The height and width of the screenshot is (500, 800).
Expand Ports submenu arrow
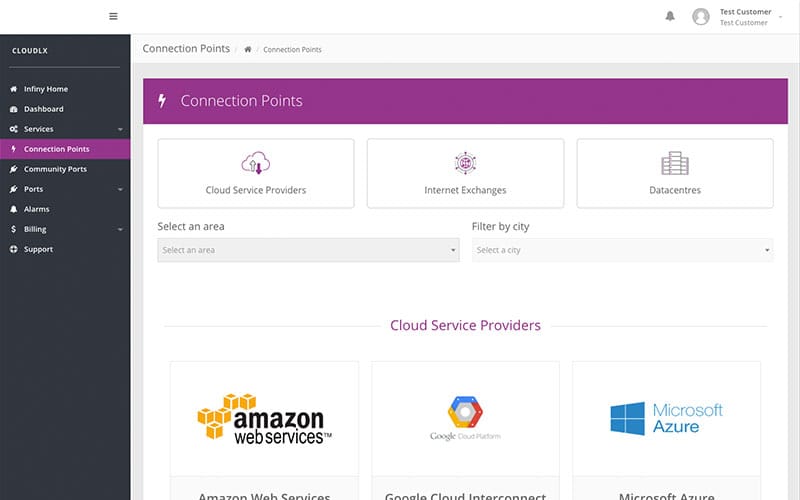coord(120,189)
